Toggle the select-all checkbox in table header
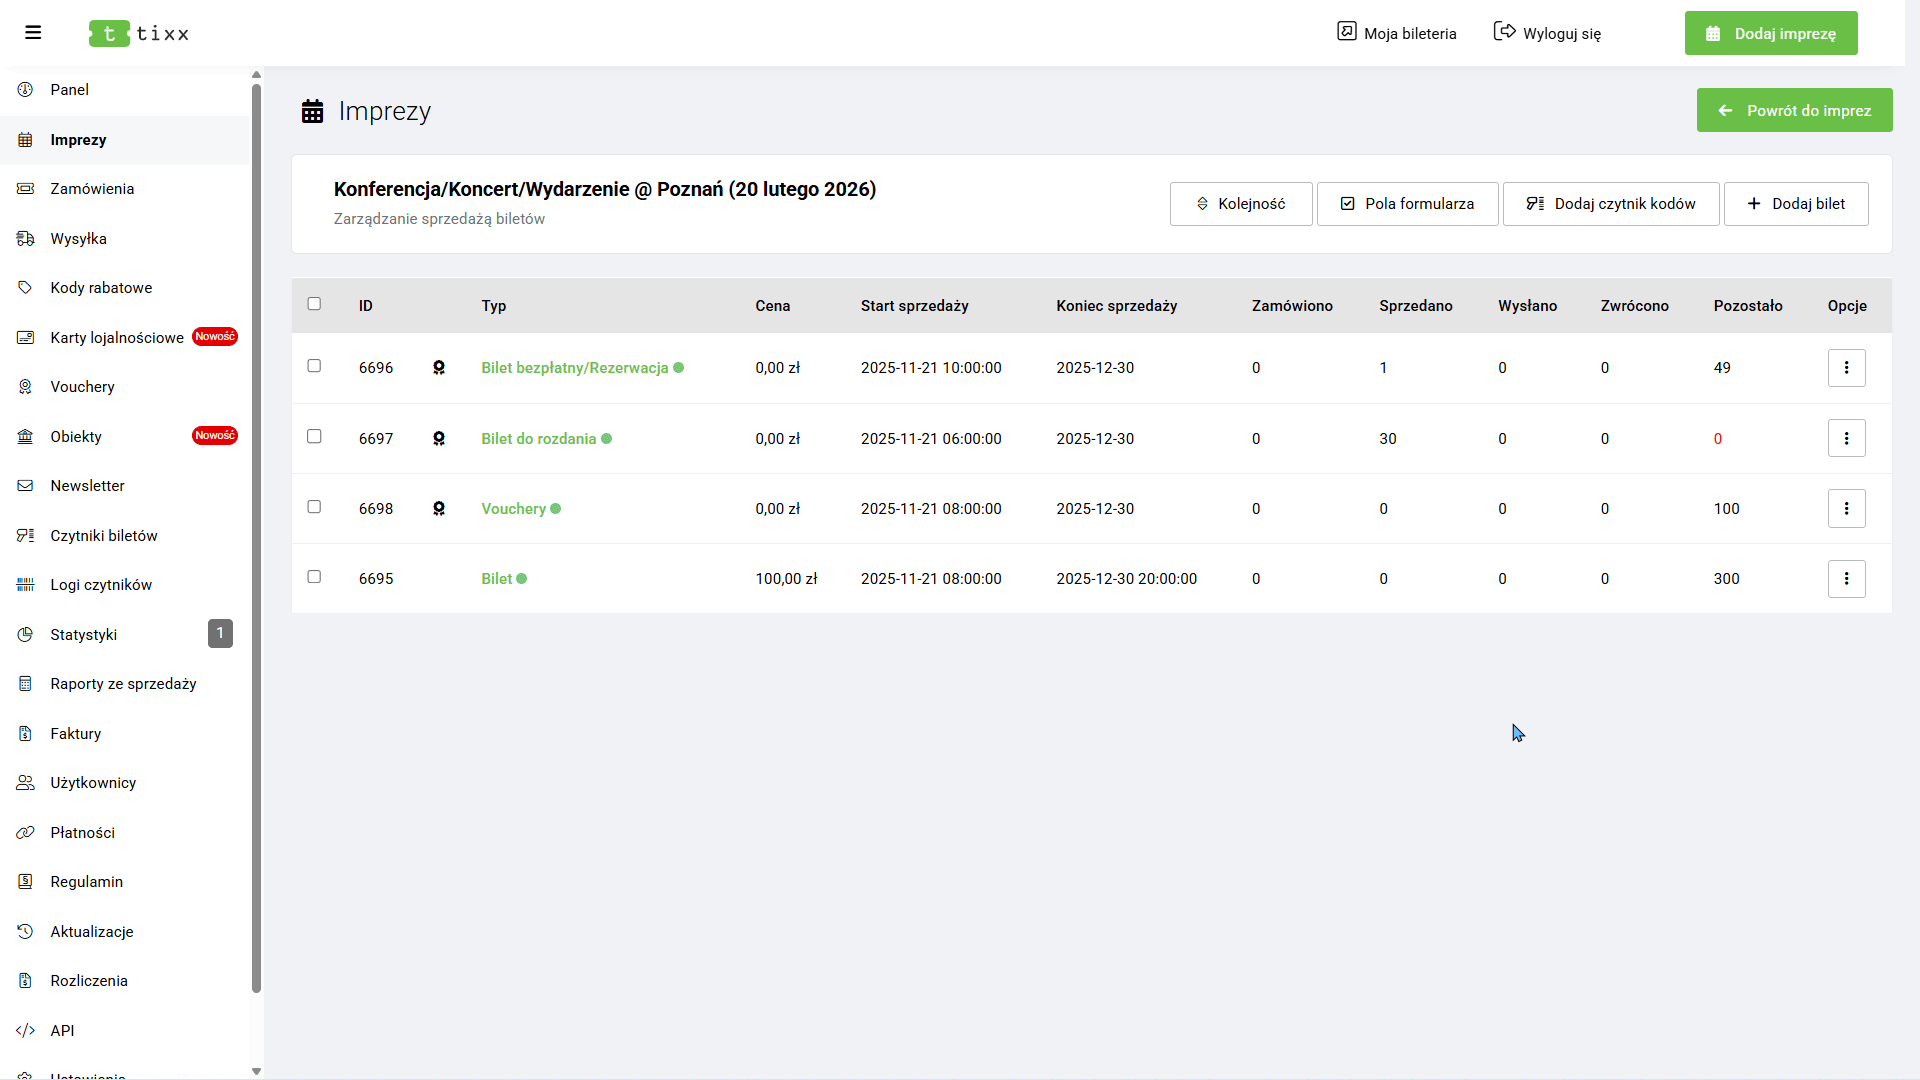Screen dimensions: 1920x1080 coord(314,304)
